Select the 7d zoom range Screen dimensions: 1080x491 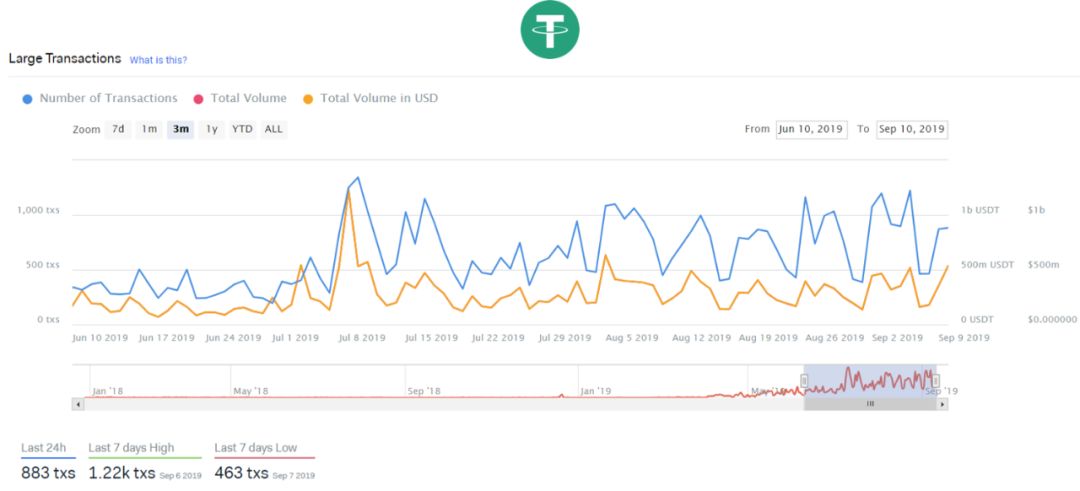point(118,129)
